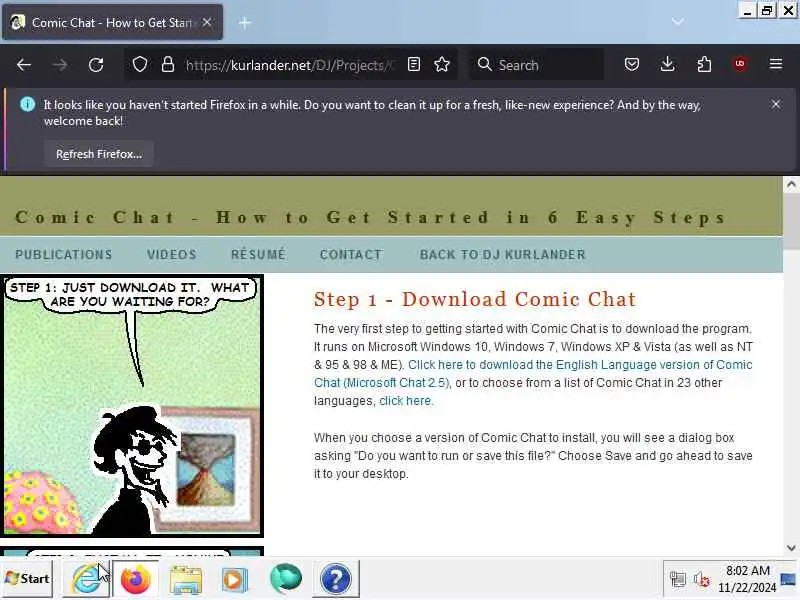Open Windows Explorer folder taskbar icon
The height and width of the screenshot is (600, 800).
pos(186,579)
